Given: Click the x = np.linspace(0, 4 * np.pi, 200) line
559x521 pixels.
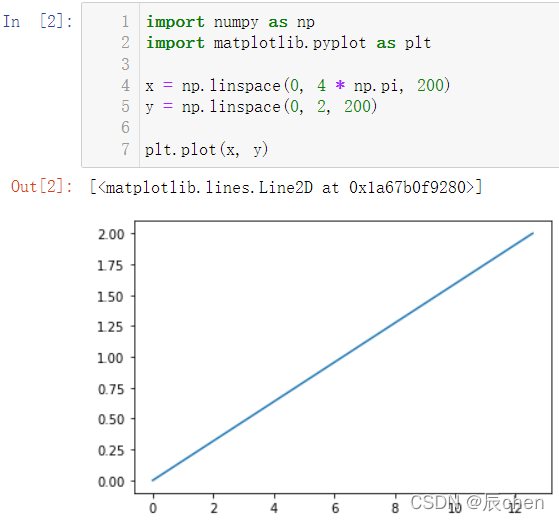Looking at the screenshot, I should (298, 86).
